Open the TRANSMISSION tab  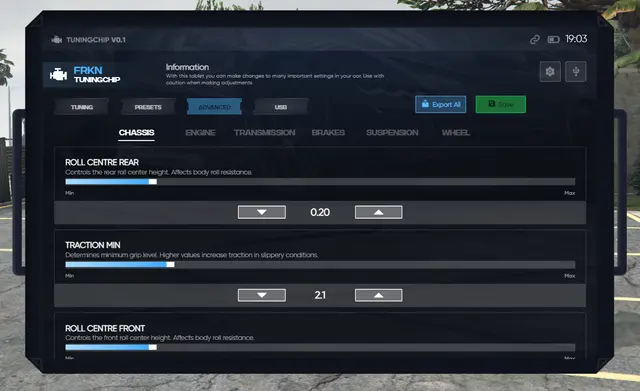click(264, 133)
